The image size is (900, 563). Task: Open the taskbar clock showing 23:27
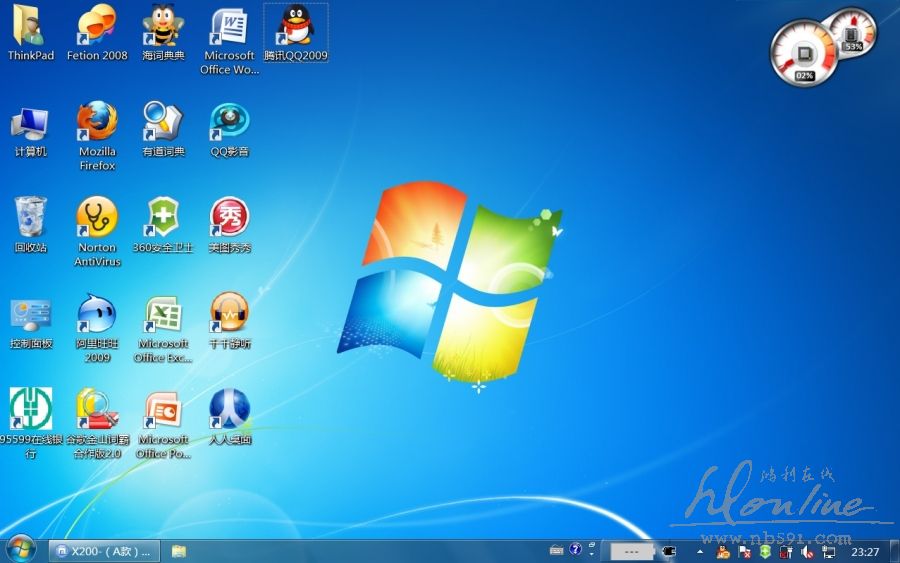(865, 551)
